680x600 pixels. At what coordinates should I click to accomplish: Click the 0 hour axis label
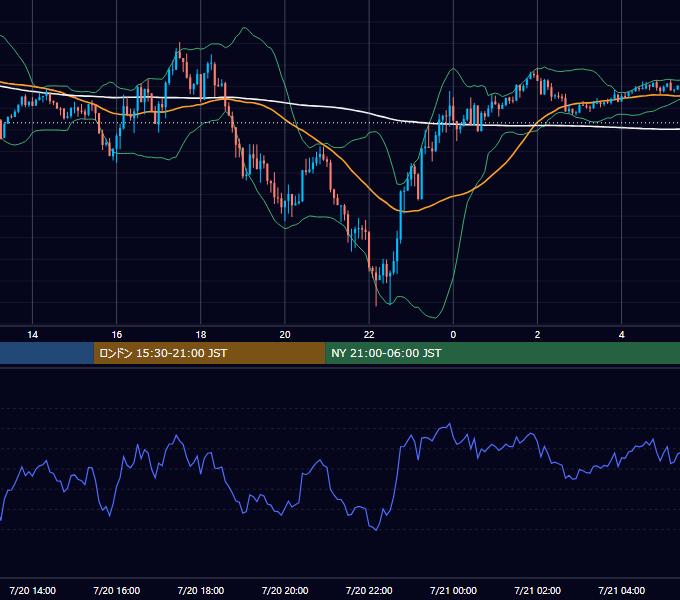click(x=453, y=335)
